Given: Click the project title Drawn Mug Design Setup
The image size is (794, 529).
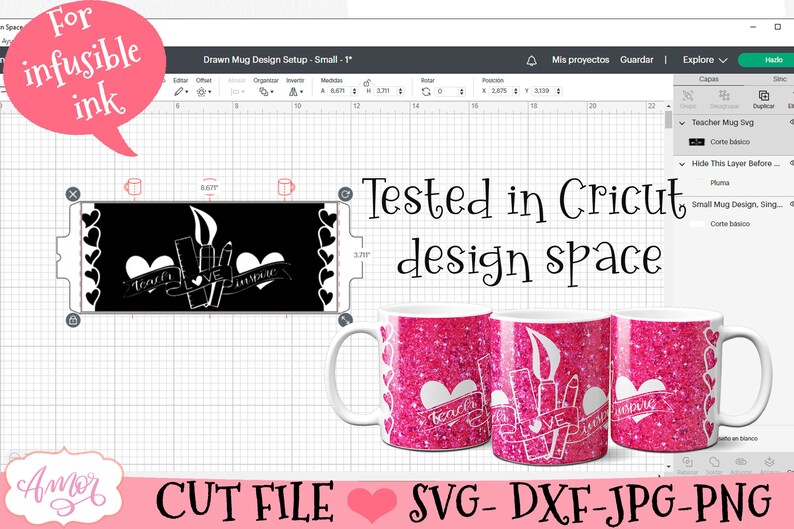Looking at the screenshot, I should point(277,60).
